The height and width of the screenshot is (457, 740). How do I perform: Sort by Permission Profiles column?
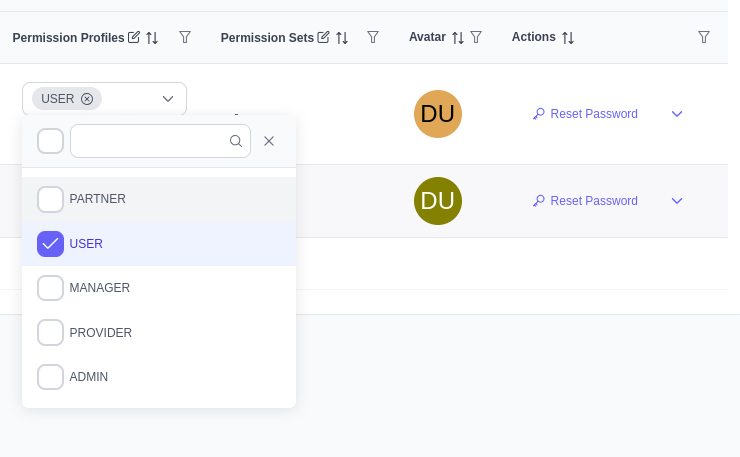(152, 37)
